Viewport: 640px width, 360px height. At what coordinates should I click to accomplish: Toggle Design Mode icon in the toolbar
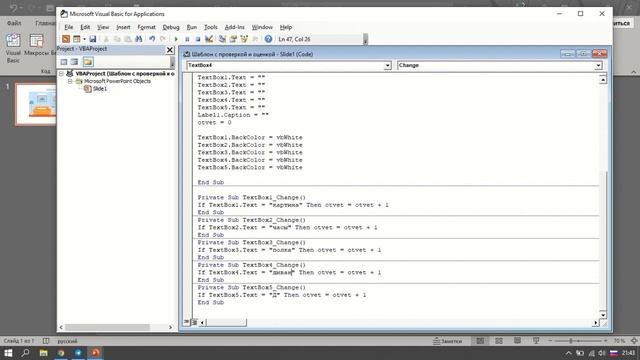point(209,39)
